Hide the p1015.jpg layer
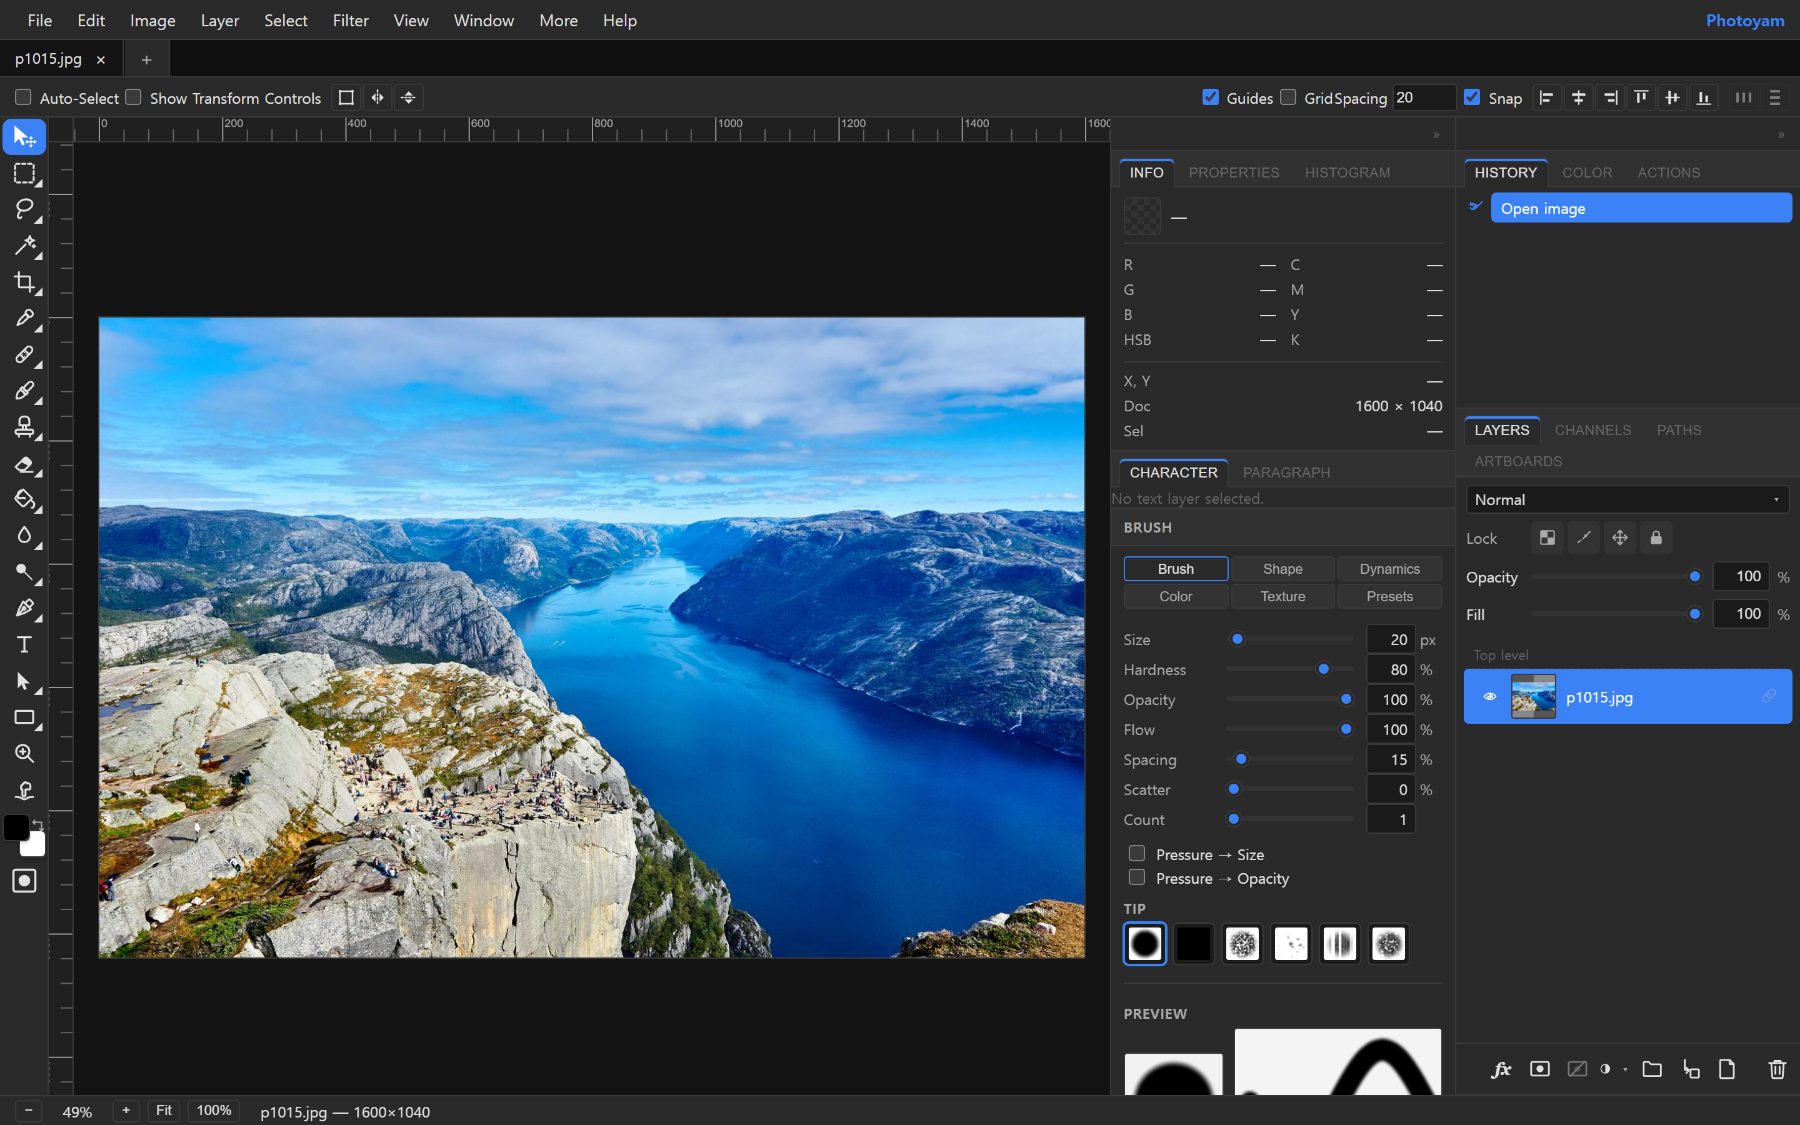 point(1489,697)
